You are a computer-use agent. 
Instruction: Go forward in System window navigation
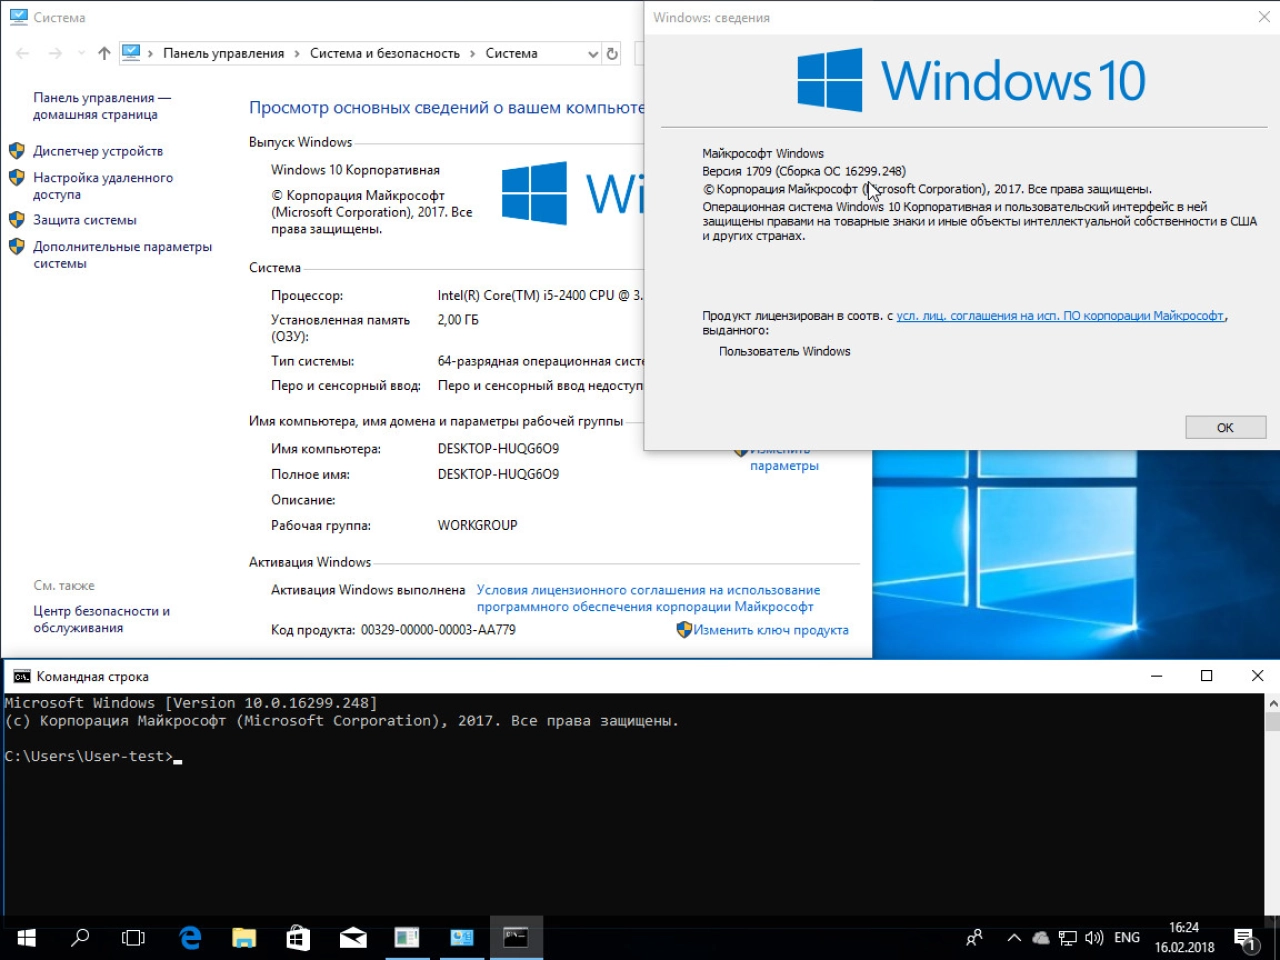tap(55, 53)
